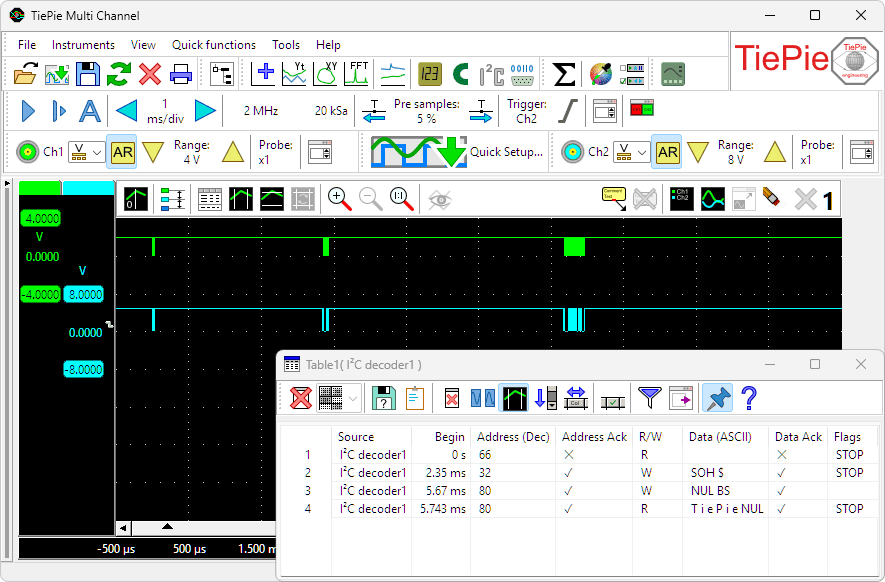The width and height of the screenshot is (885, 582).
Task: Click the blue question mark help icon
Action: point(749,398)
